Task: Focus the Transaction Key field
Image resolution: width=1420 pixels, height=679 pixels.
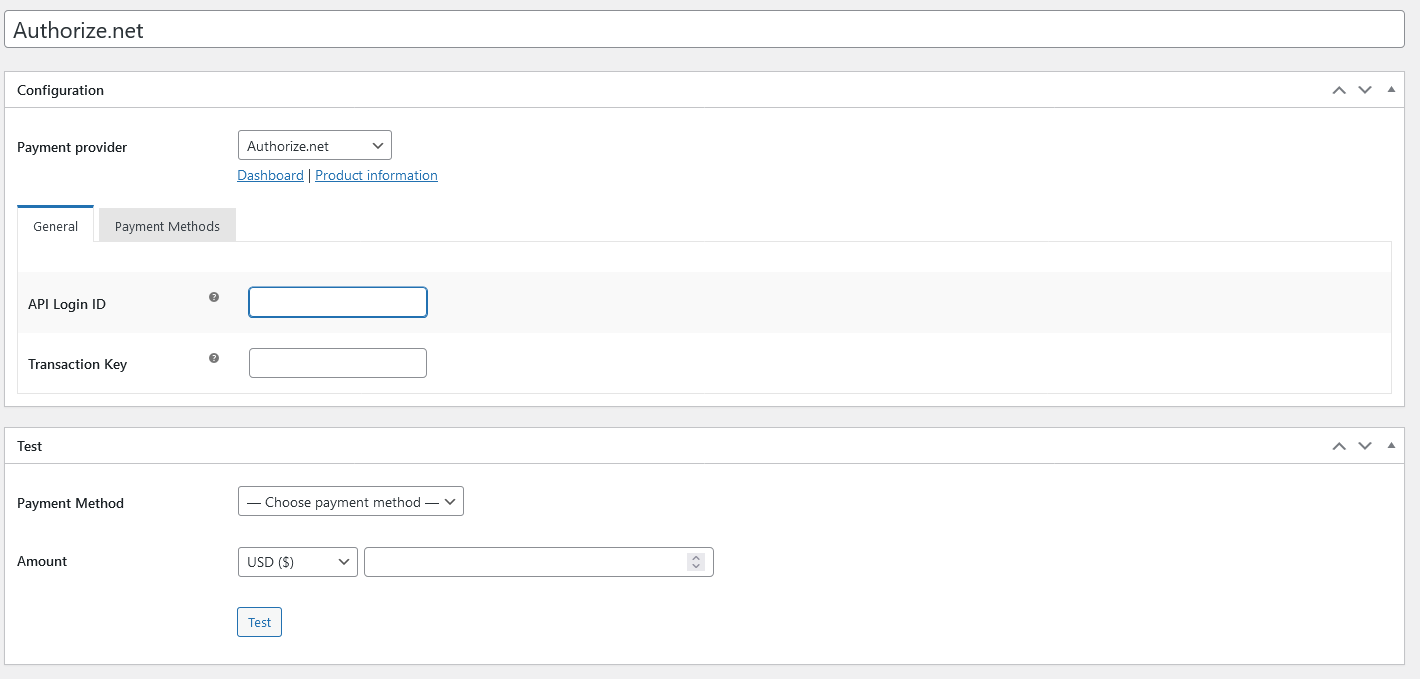Action: click(338, 363)
